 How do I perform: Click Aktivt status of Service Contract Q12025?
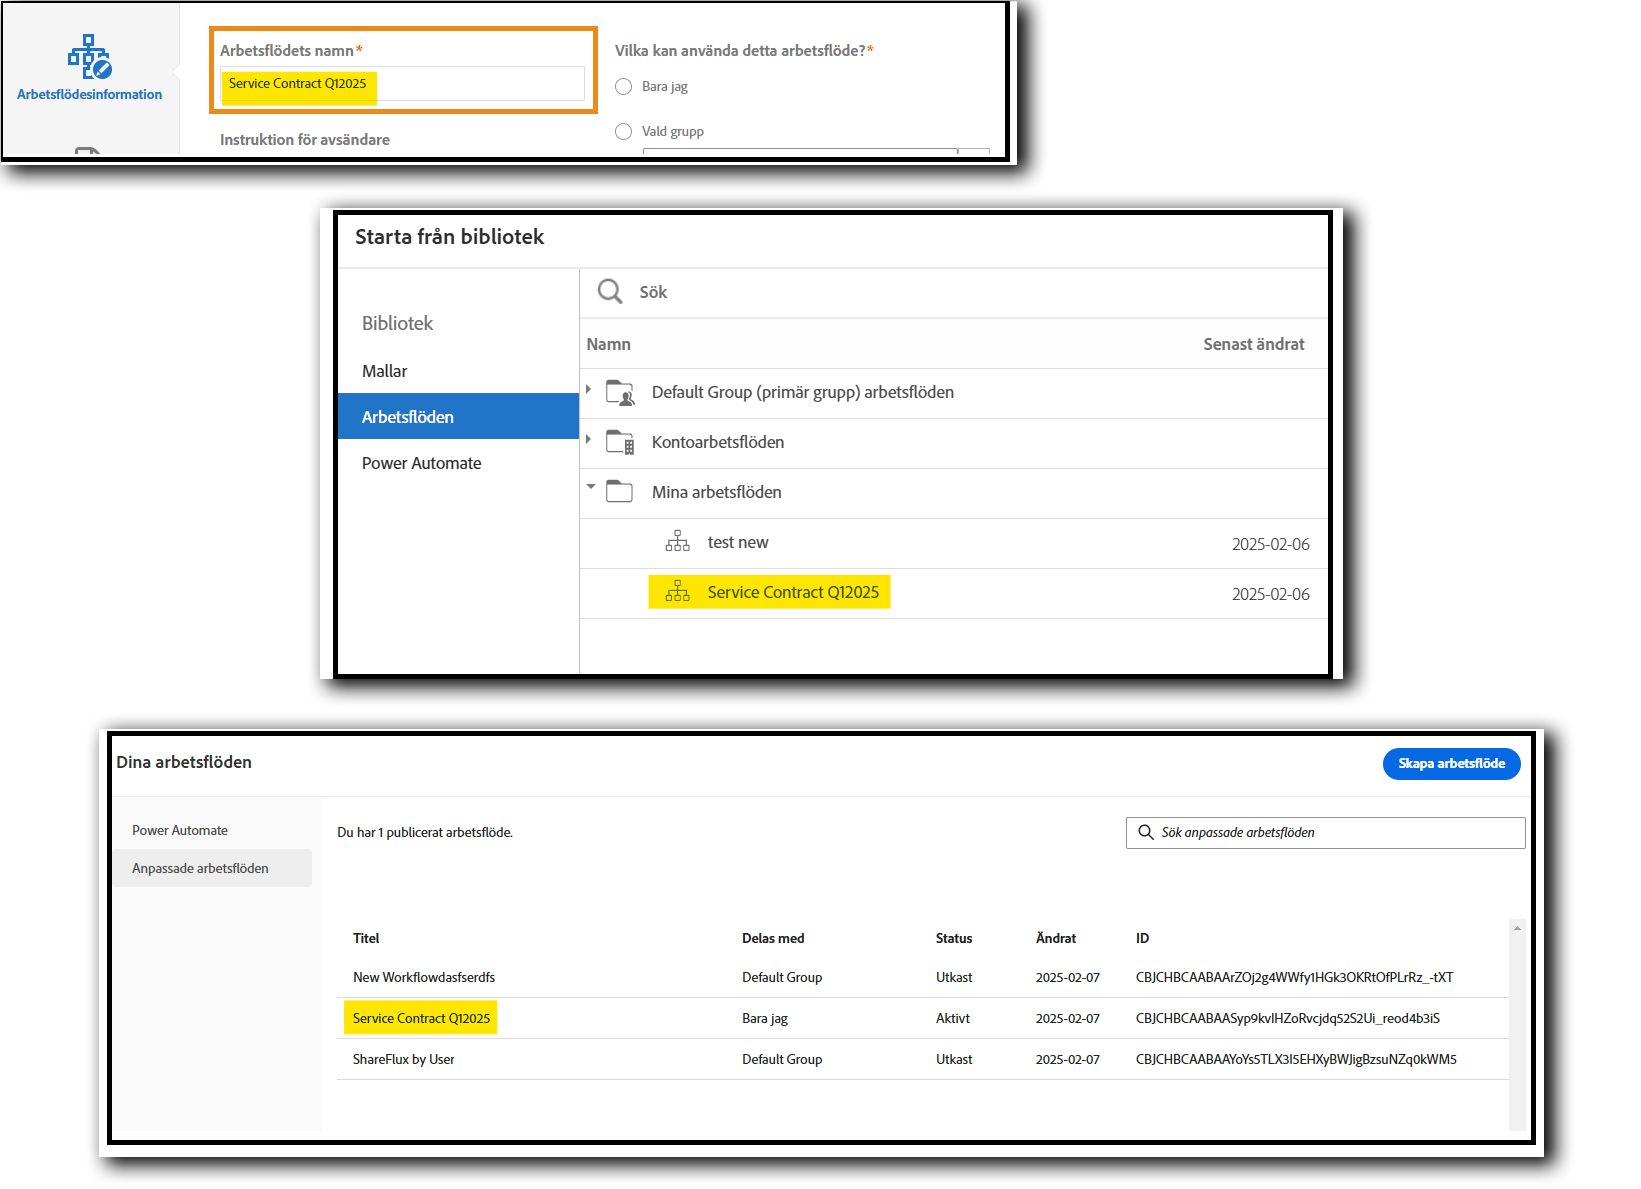pyautogui.click(x=953, y=1018)
